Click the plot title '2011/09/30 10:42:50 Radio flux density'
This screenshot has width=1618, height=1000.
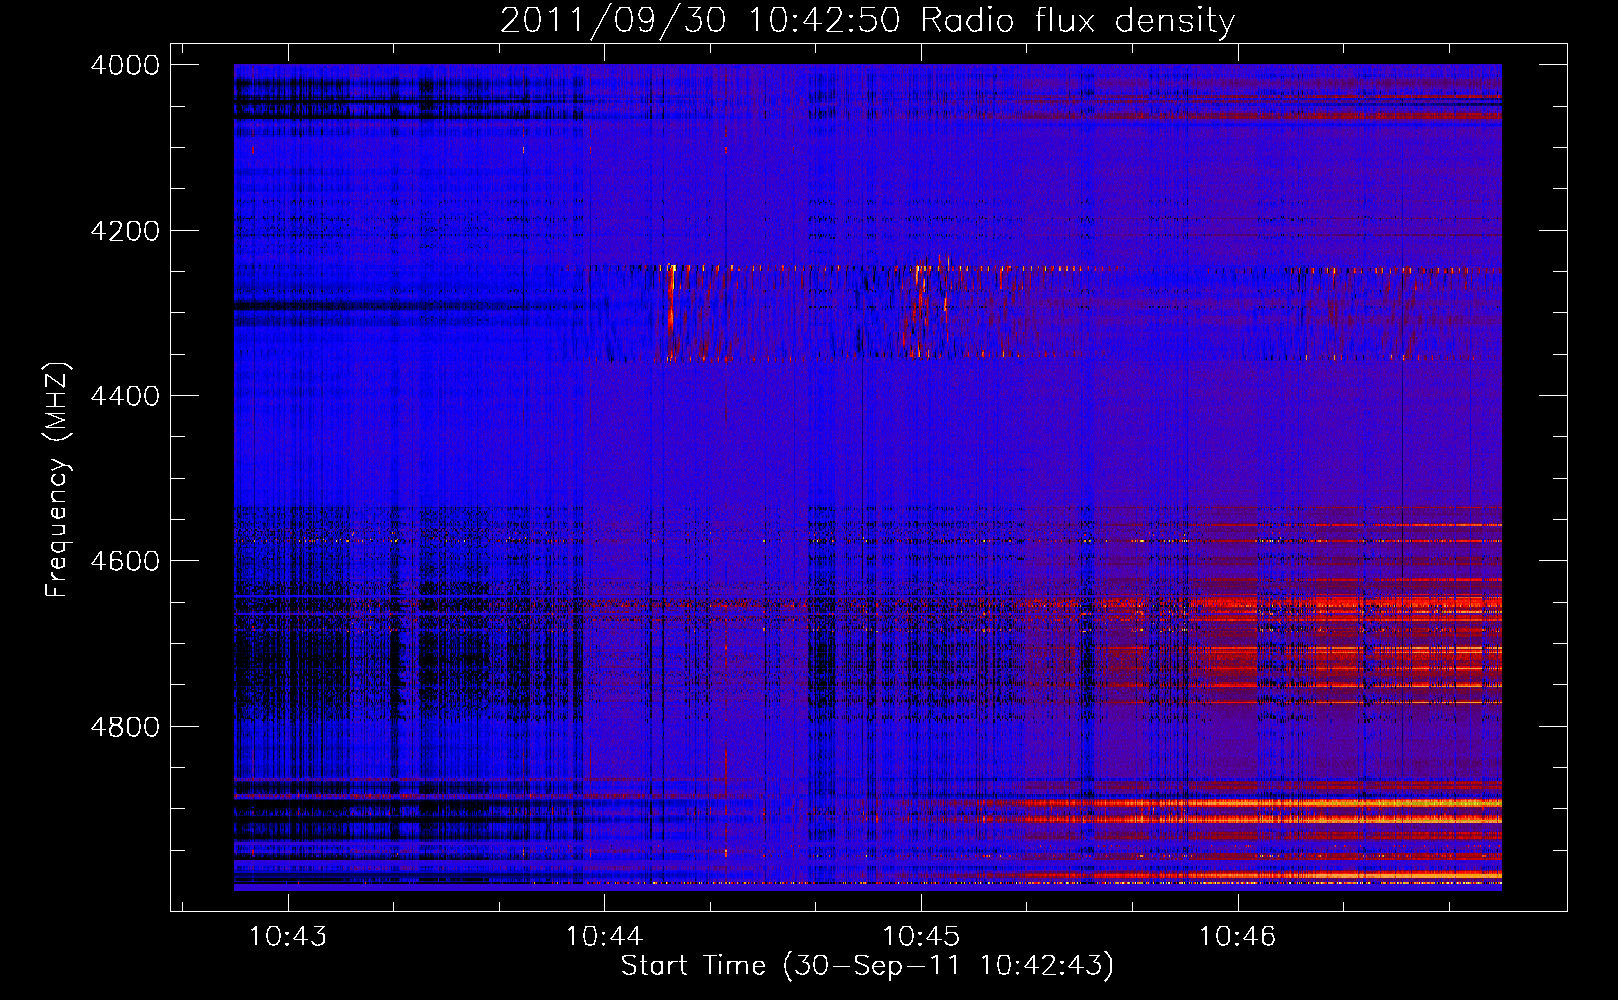point(867,21)
